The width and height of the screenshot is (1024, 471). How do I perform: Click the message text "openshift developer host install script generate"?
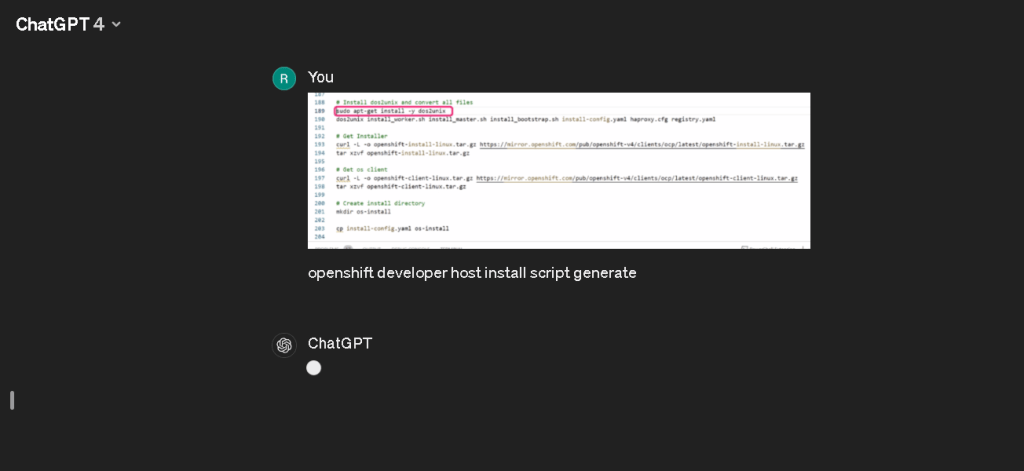(x=472, y=273)
